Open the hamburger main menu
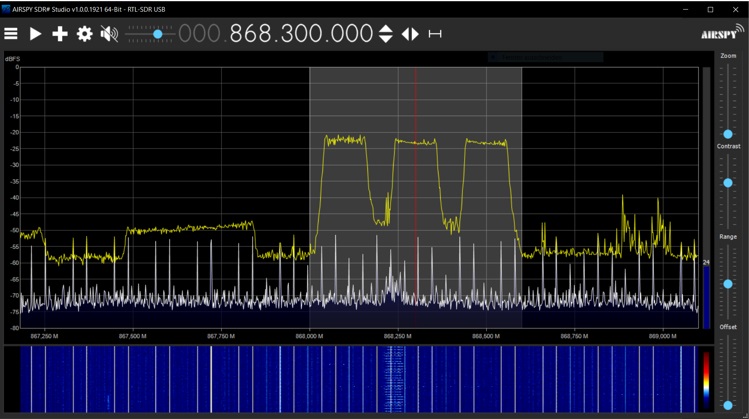The height and width of the screenshot is (419, 749). point(11,34)
